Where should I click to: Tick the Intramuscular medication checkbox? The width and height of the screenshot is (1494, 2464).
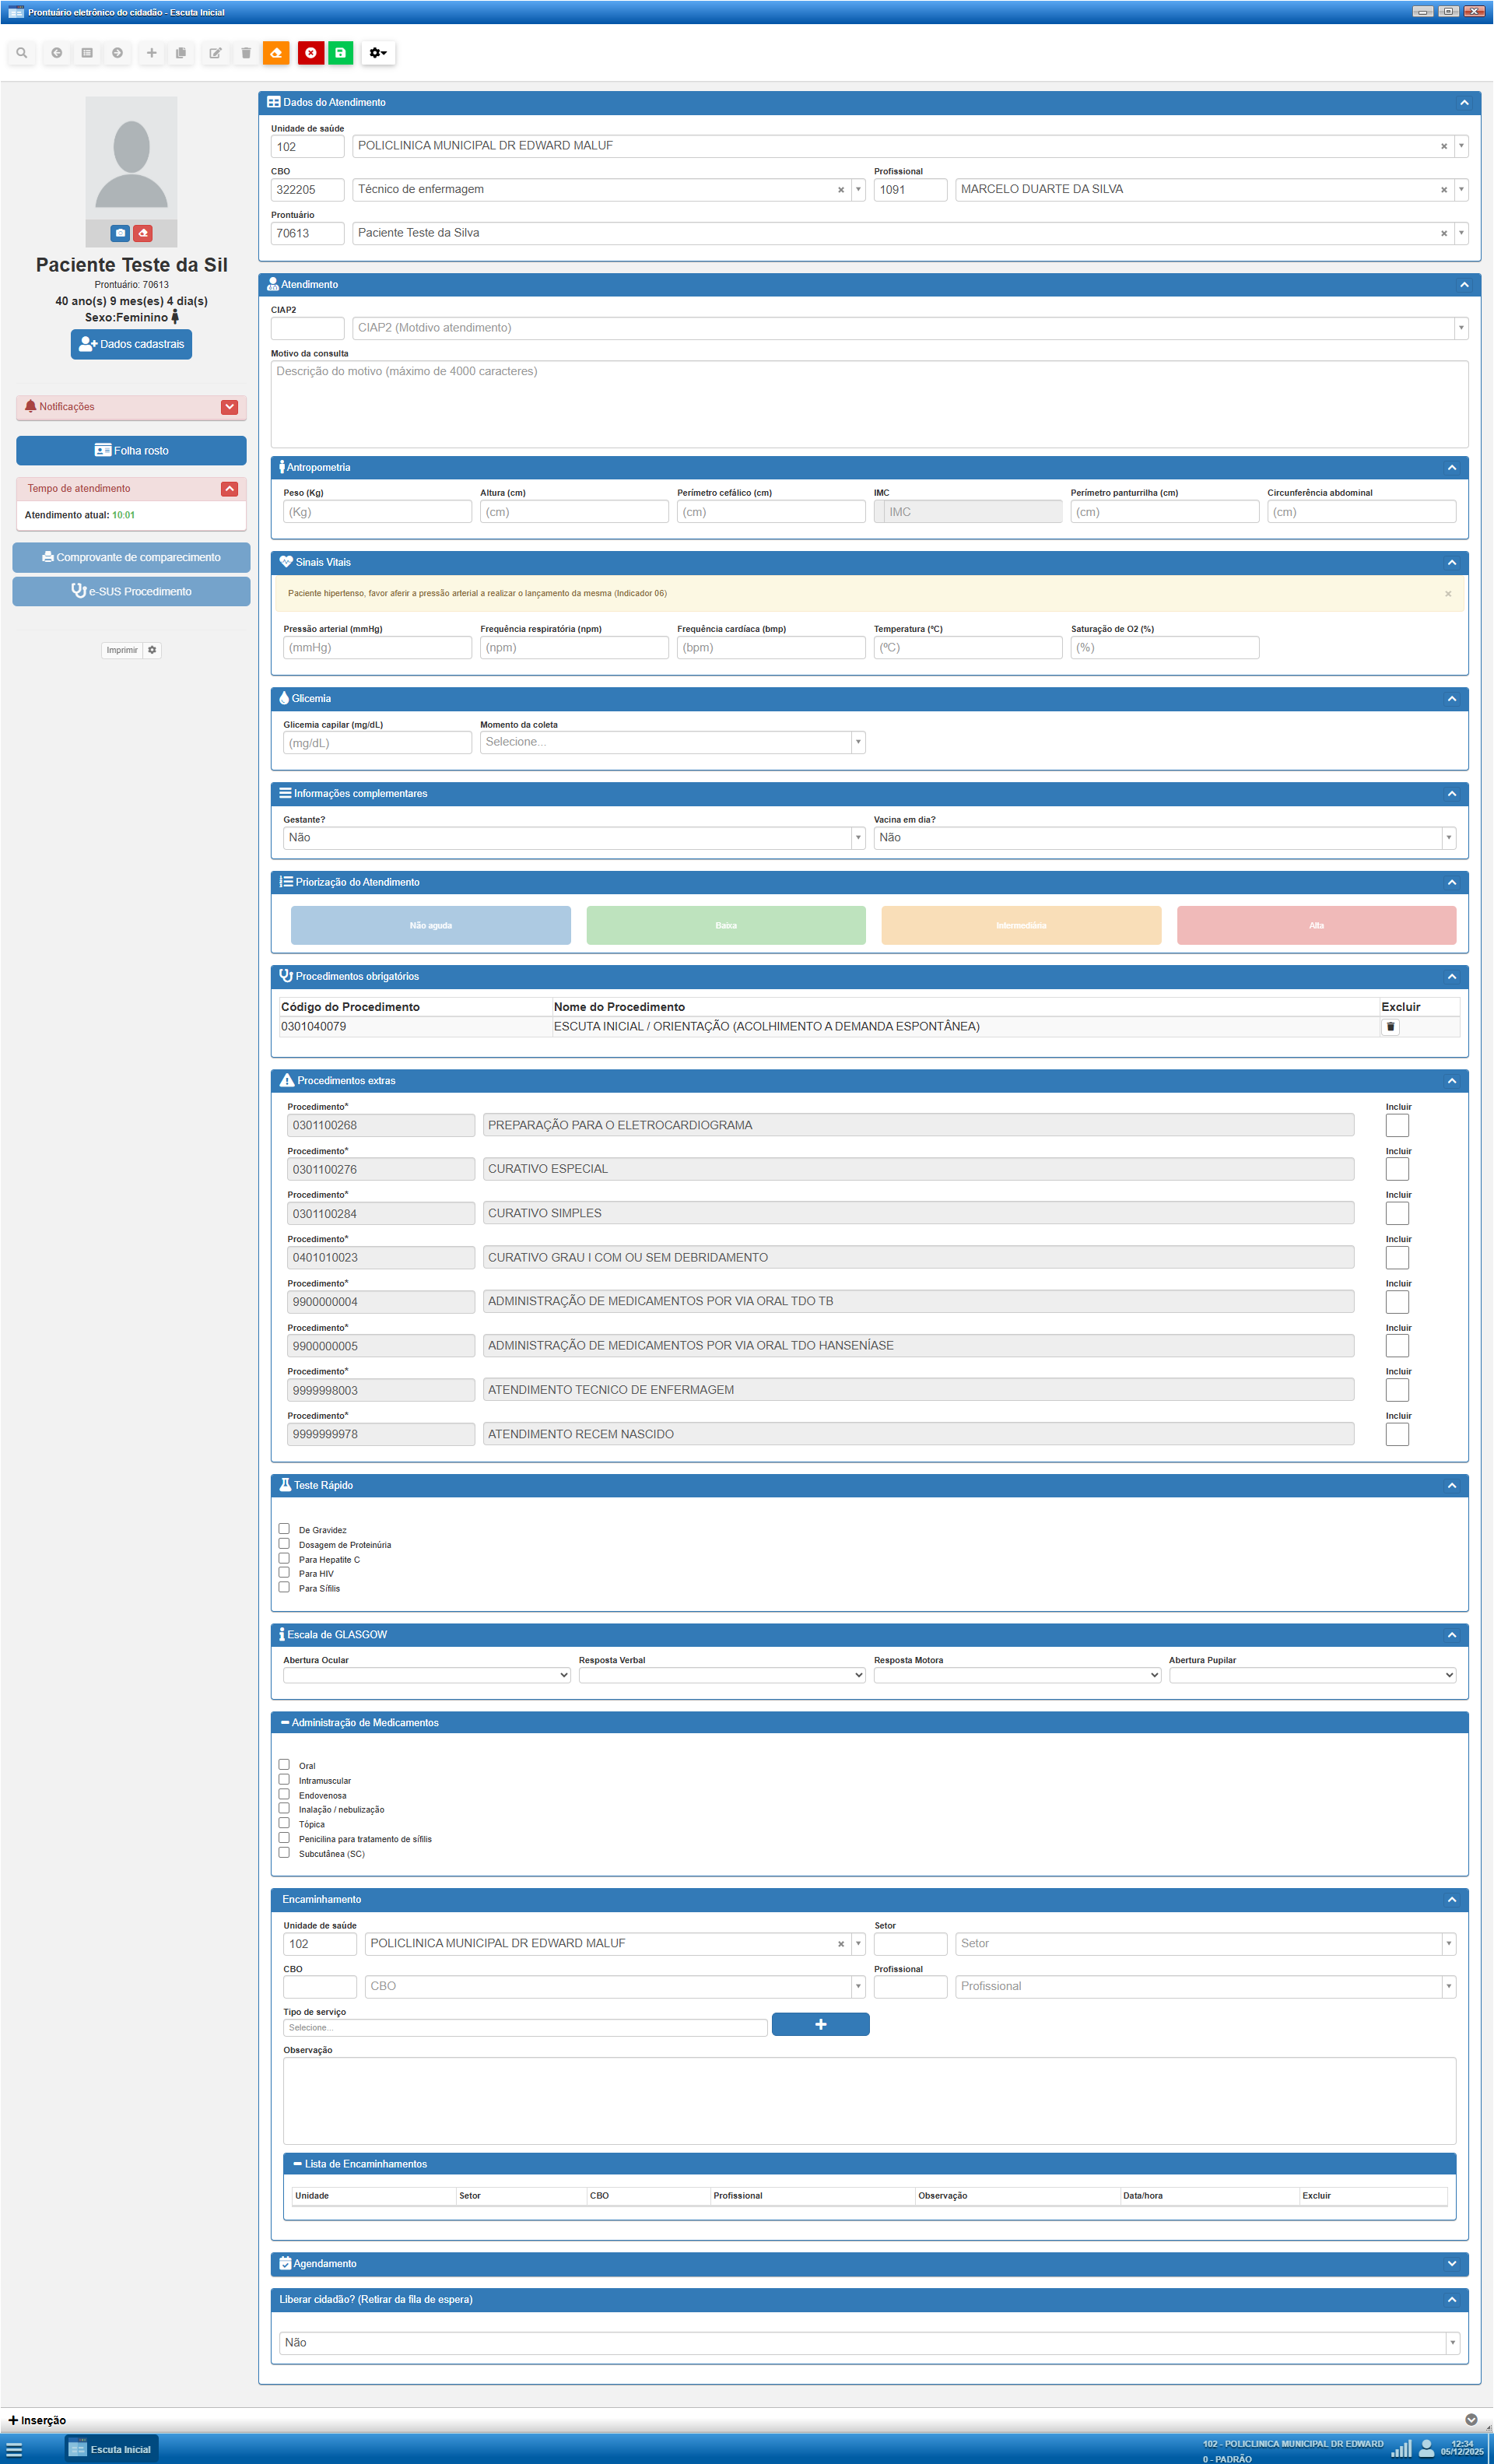284,1780
